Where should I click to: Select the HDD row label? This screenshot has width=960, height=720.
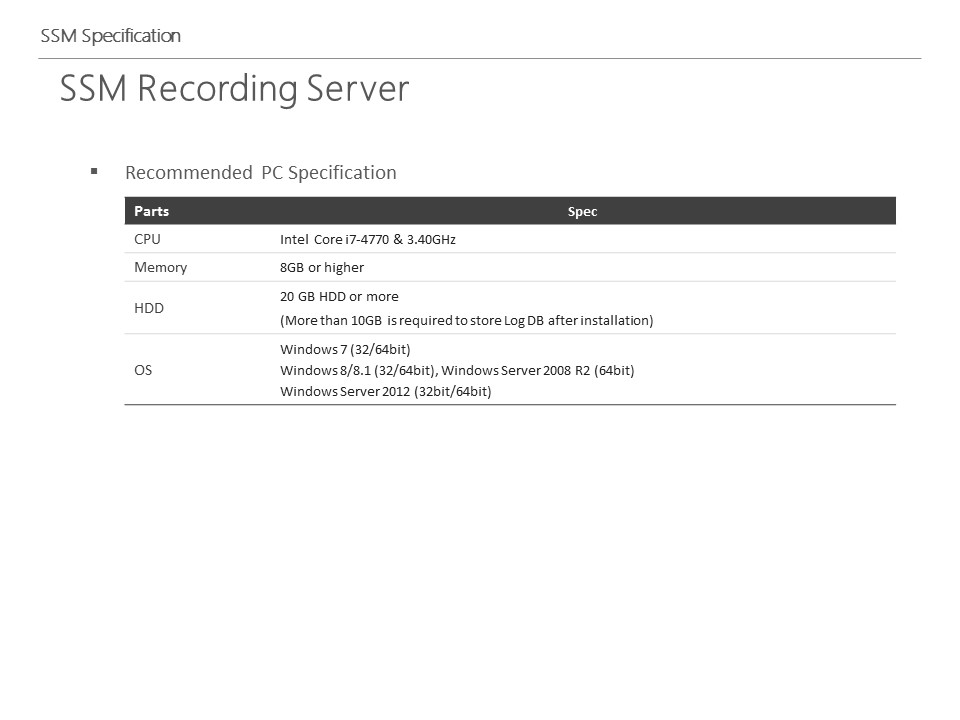click(149, 308)
